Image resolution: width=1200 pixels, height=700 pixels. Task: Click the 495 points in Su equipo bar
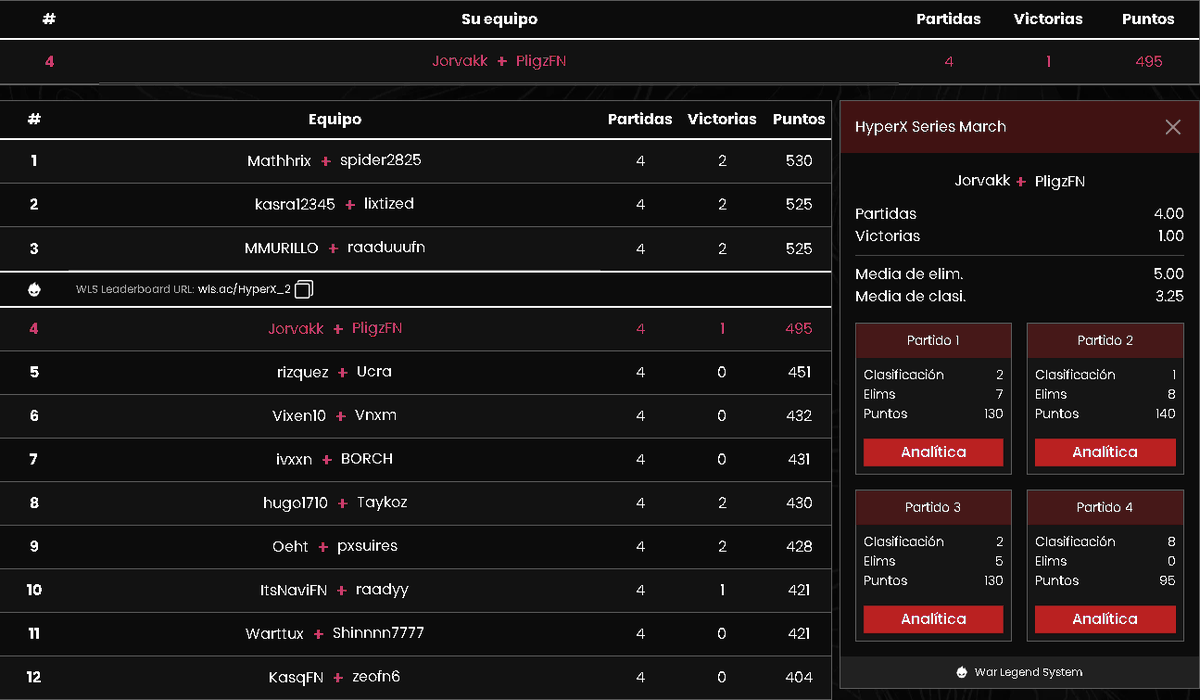tap(1149, 61)
